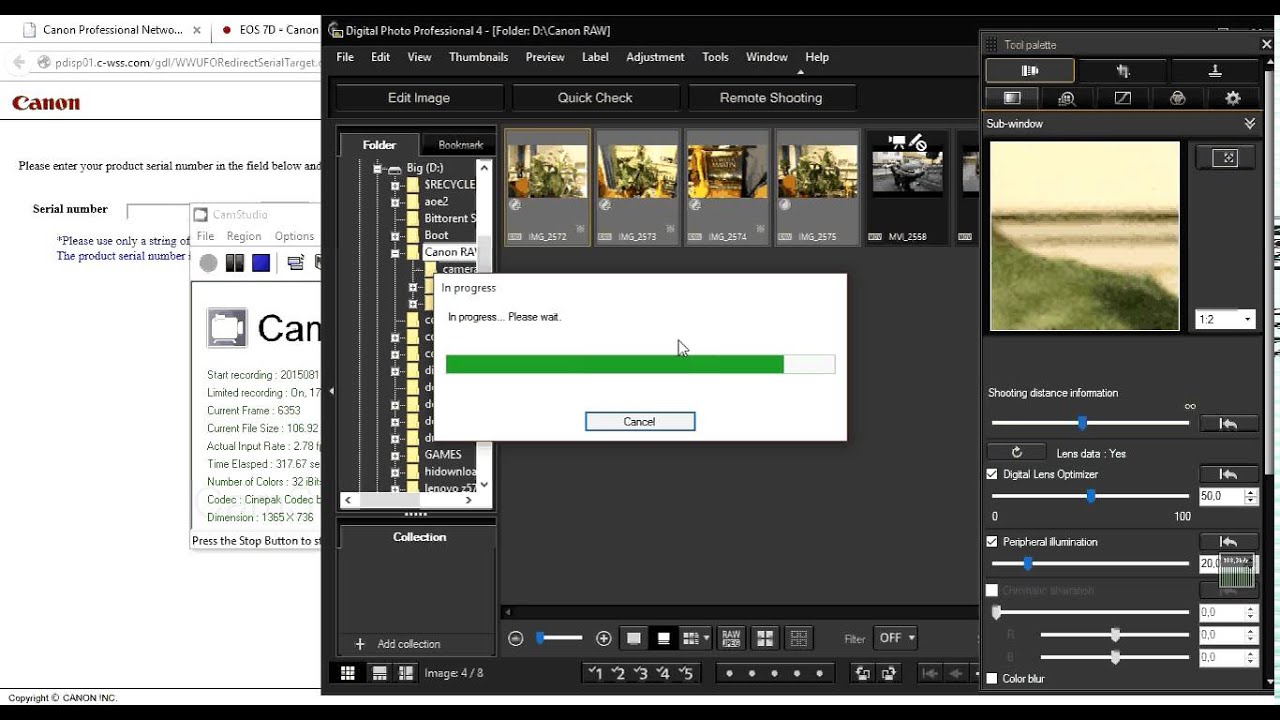The width and height of the screenshot is (1280, 720).
Task: Apply check mark 3 to image
Action: click(x=641, y=673)
